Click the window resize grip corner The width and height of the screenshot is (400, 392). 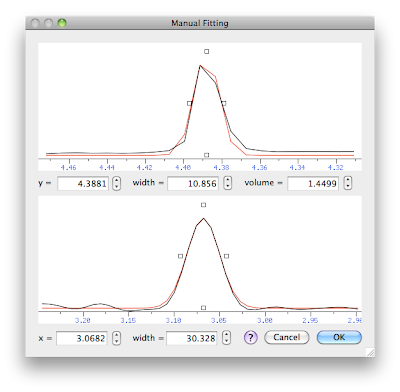[x=370, y=353]
